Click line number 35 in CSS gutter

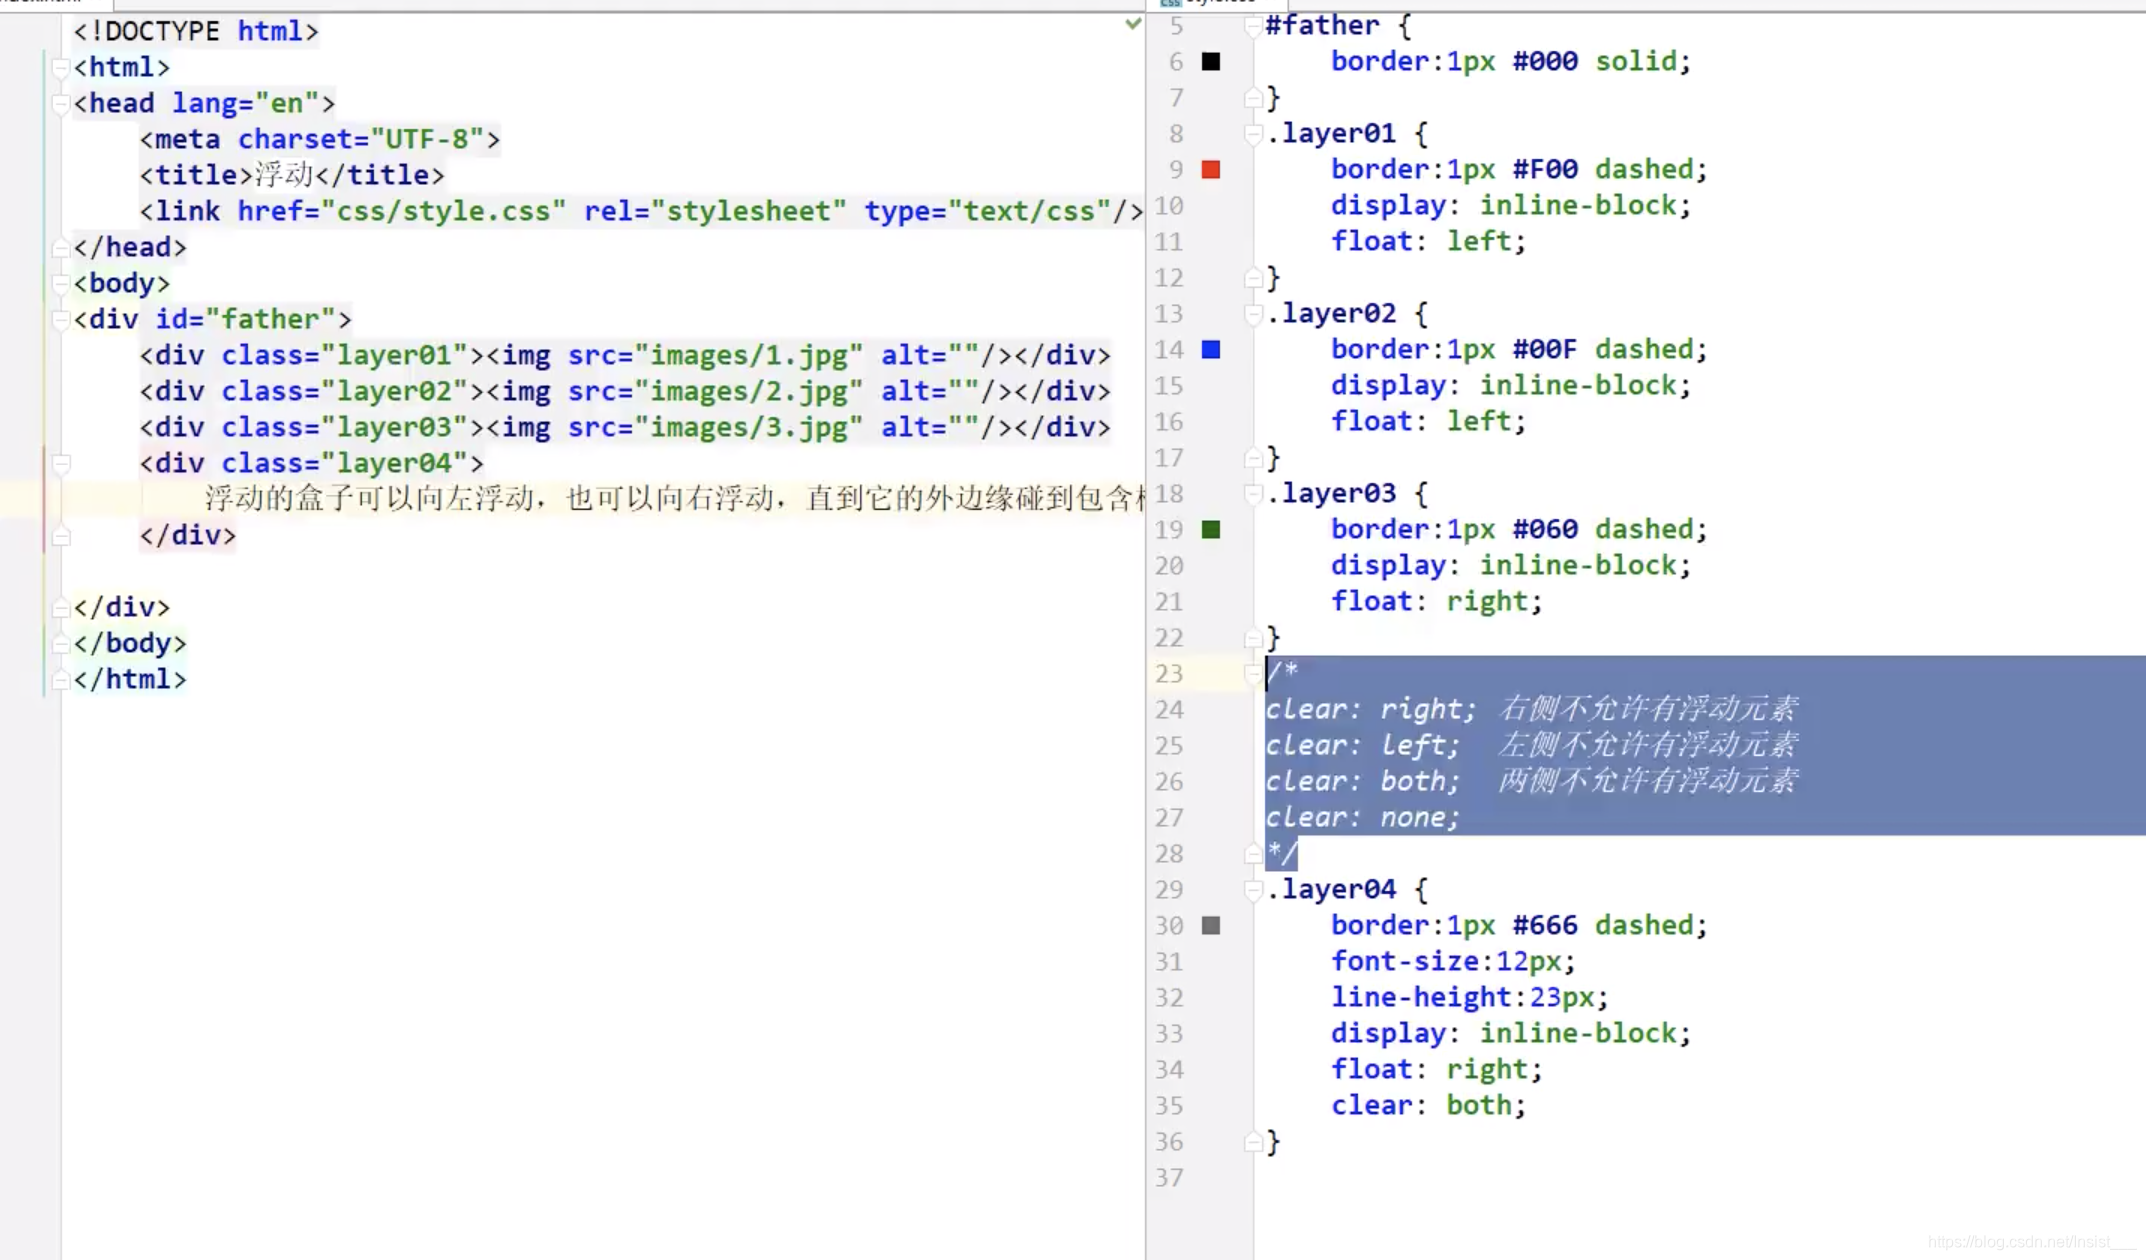(1168, 1106)
